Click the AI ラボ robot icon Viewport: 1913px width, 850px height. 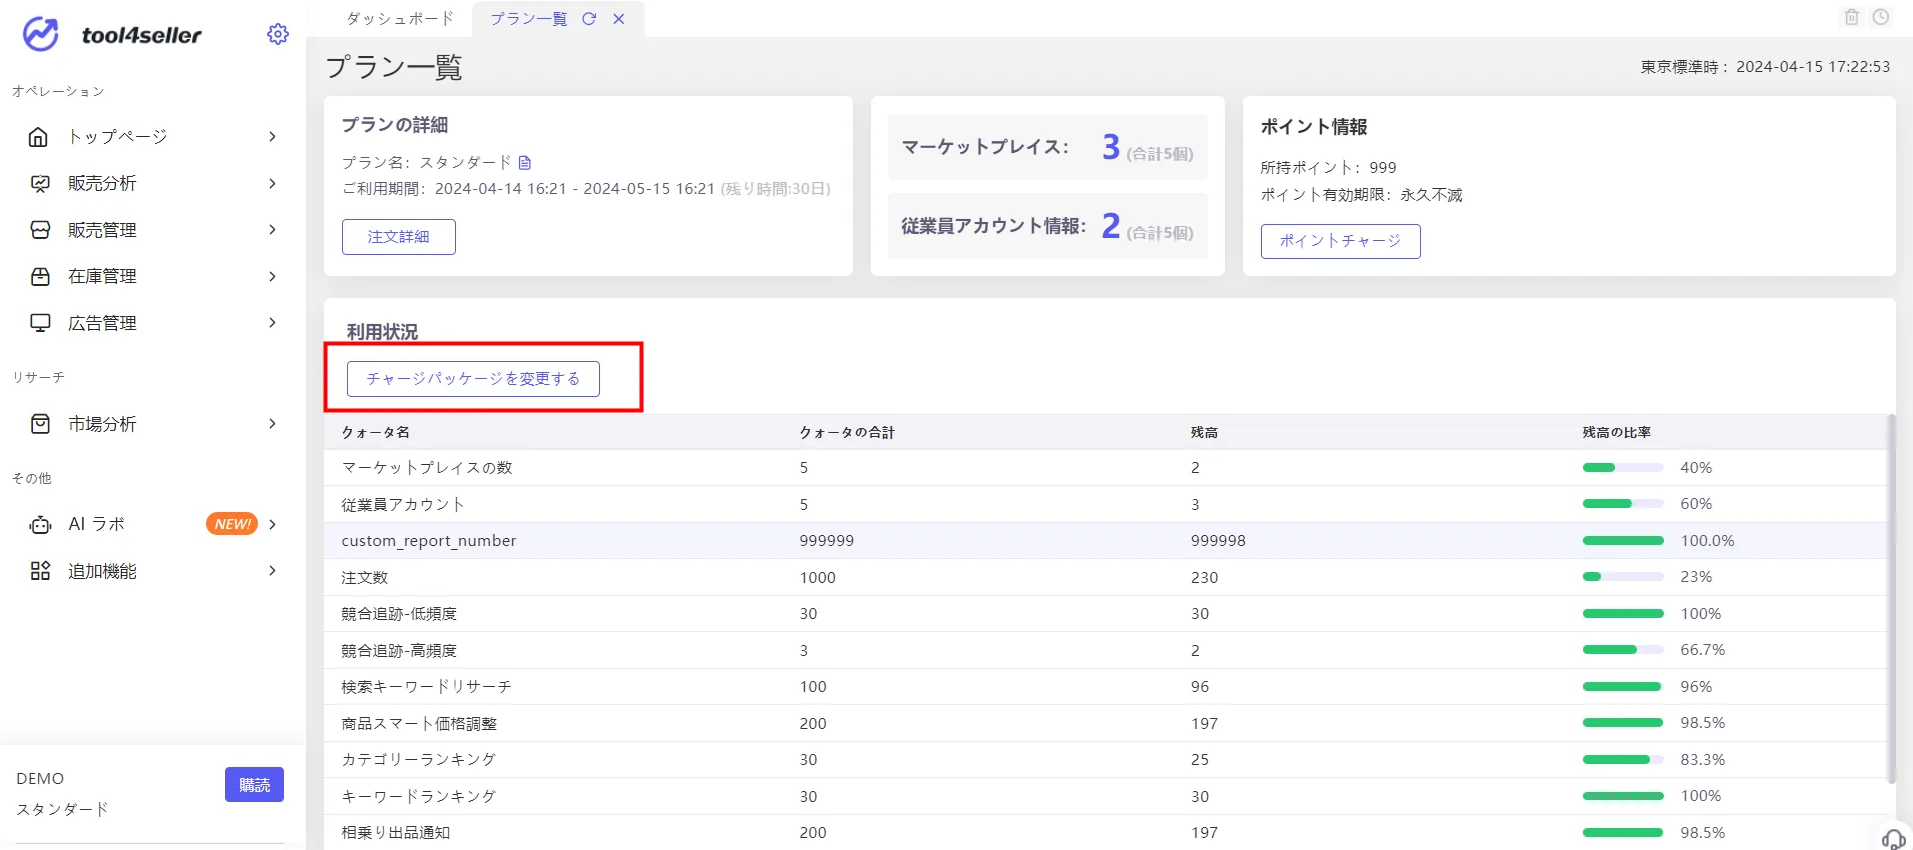point(40,524)
